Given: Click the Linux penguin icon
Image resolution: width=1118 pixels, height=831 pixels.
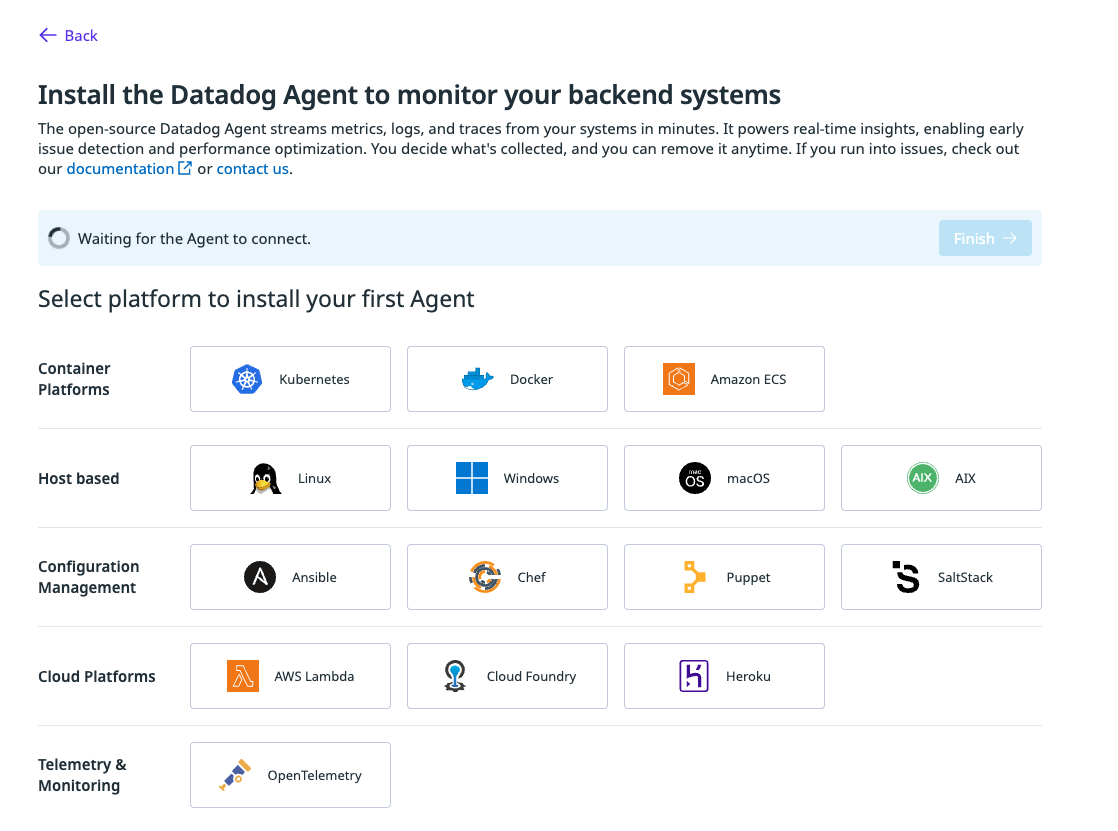Looking at the screenshot, I should point(265,479).
